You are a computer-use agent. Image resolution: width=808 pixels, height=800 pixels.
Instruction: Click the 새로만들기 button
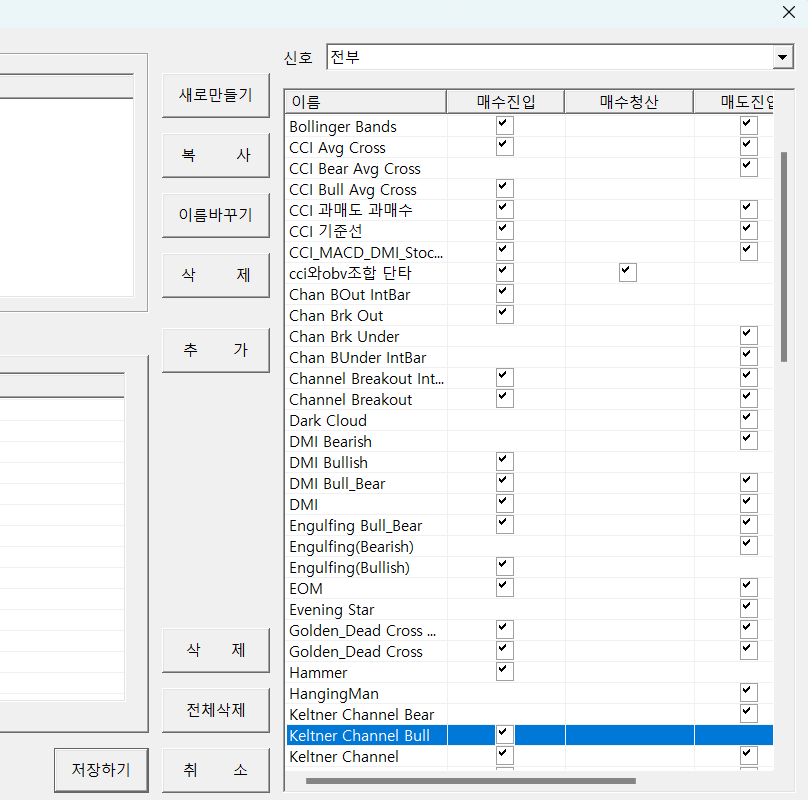(x=216, y=96)
